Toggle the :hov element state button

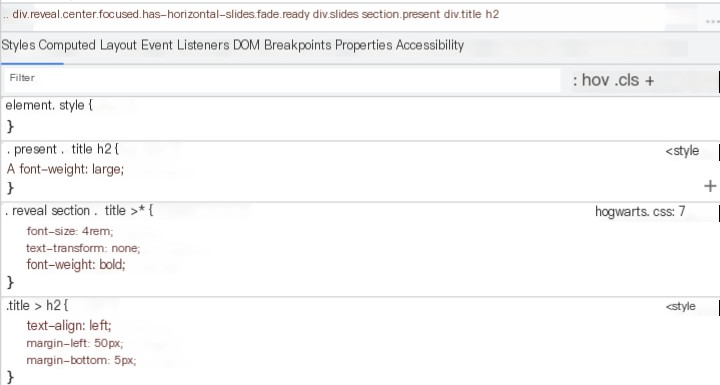point(591,80)
